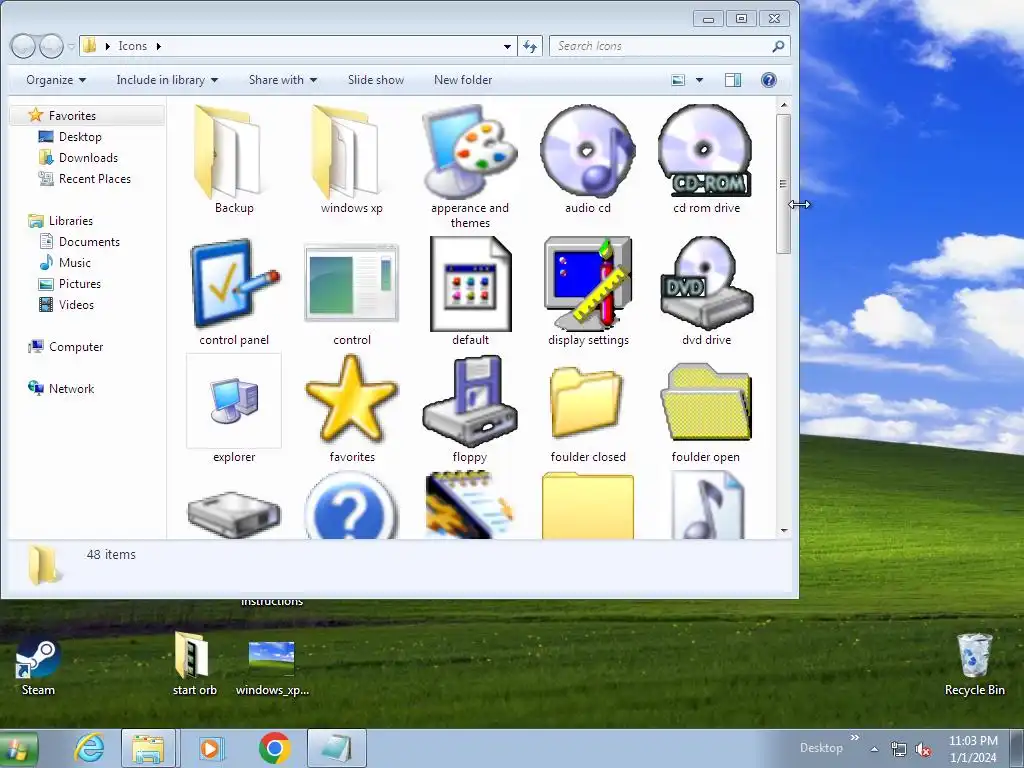Screen dimensions: 1024x768
Task: Click the muted volume tray icon
Action: point(923,750)
